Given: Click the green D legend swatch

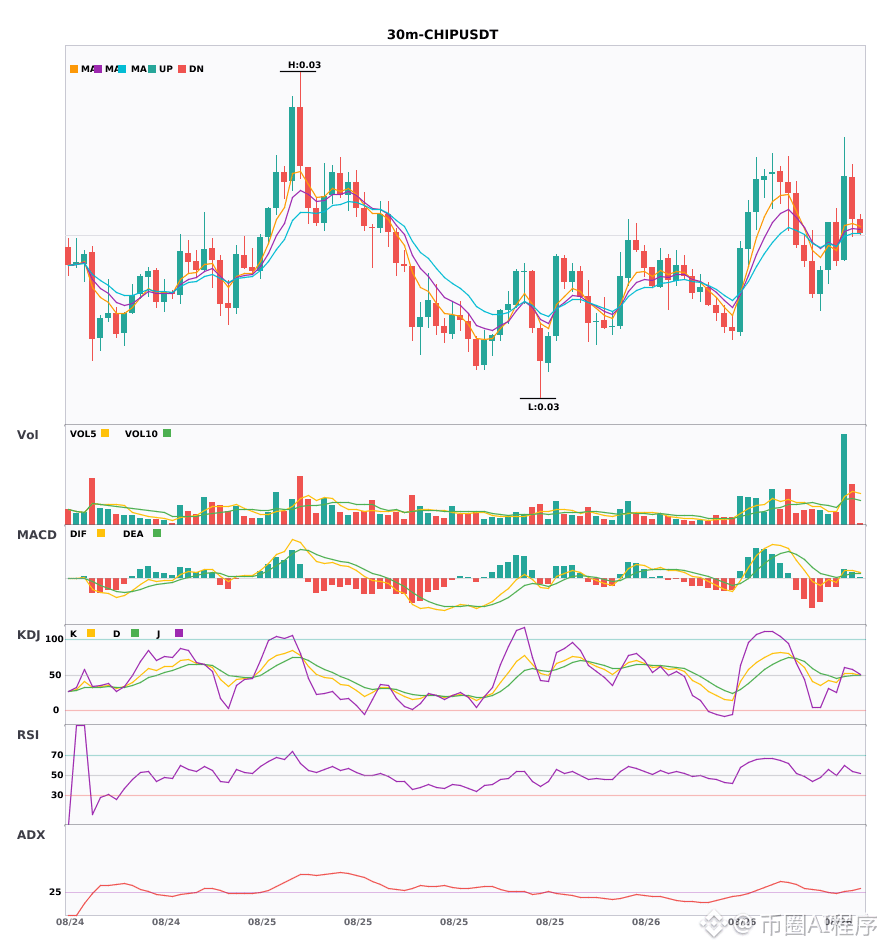Looking at the screenshot, I should tap(135, 633).
